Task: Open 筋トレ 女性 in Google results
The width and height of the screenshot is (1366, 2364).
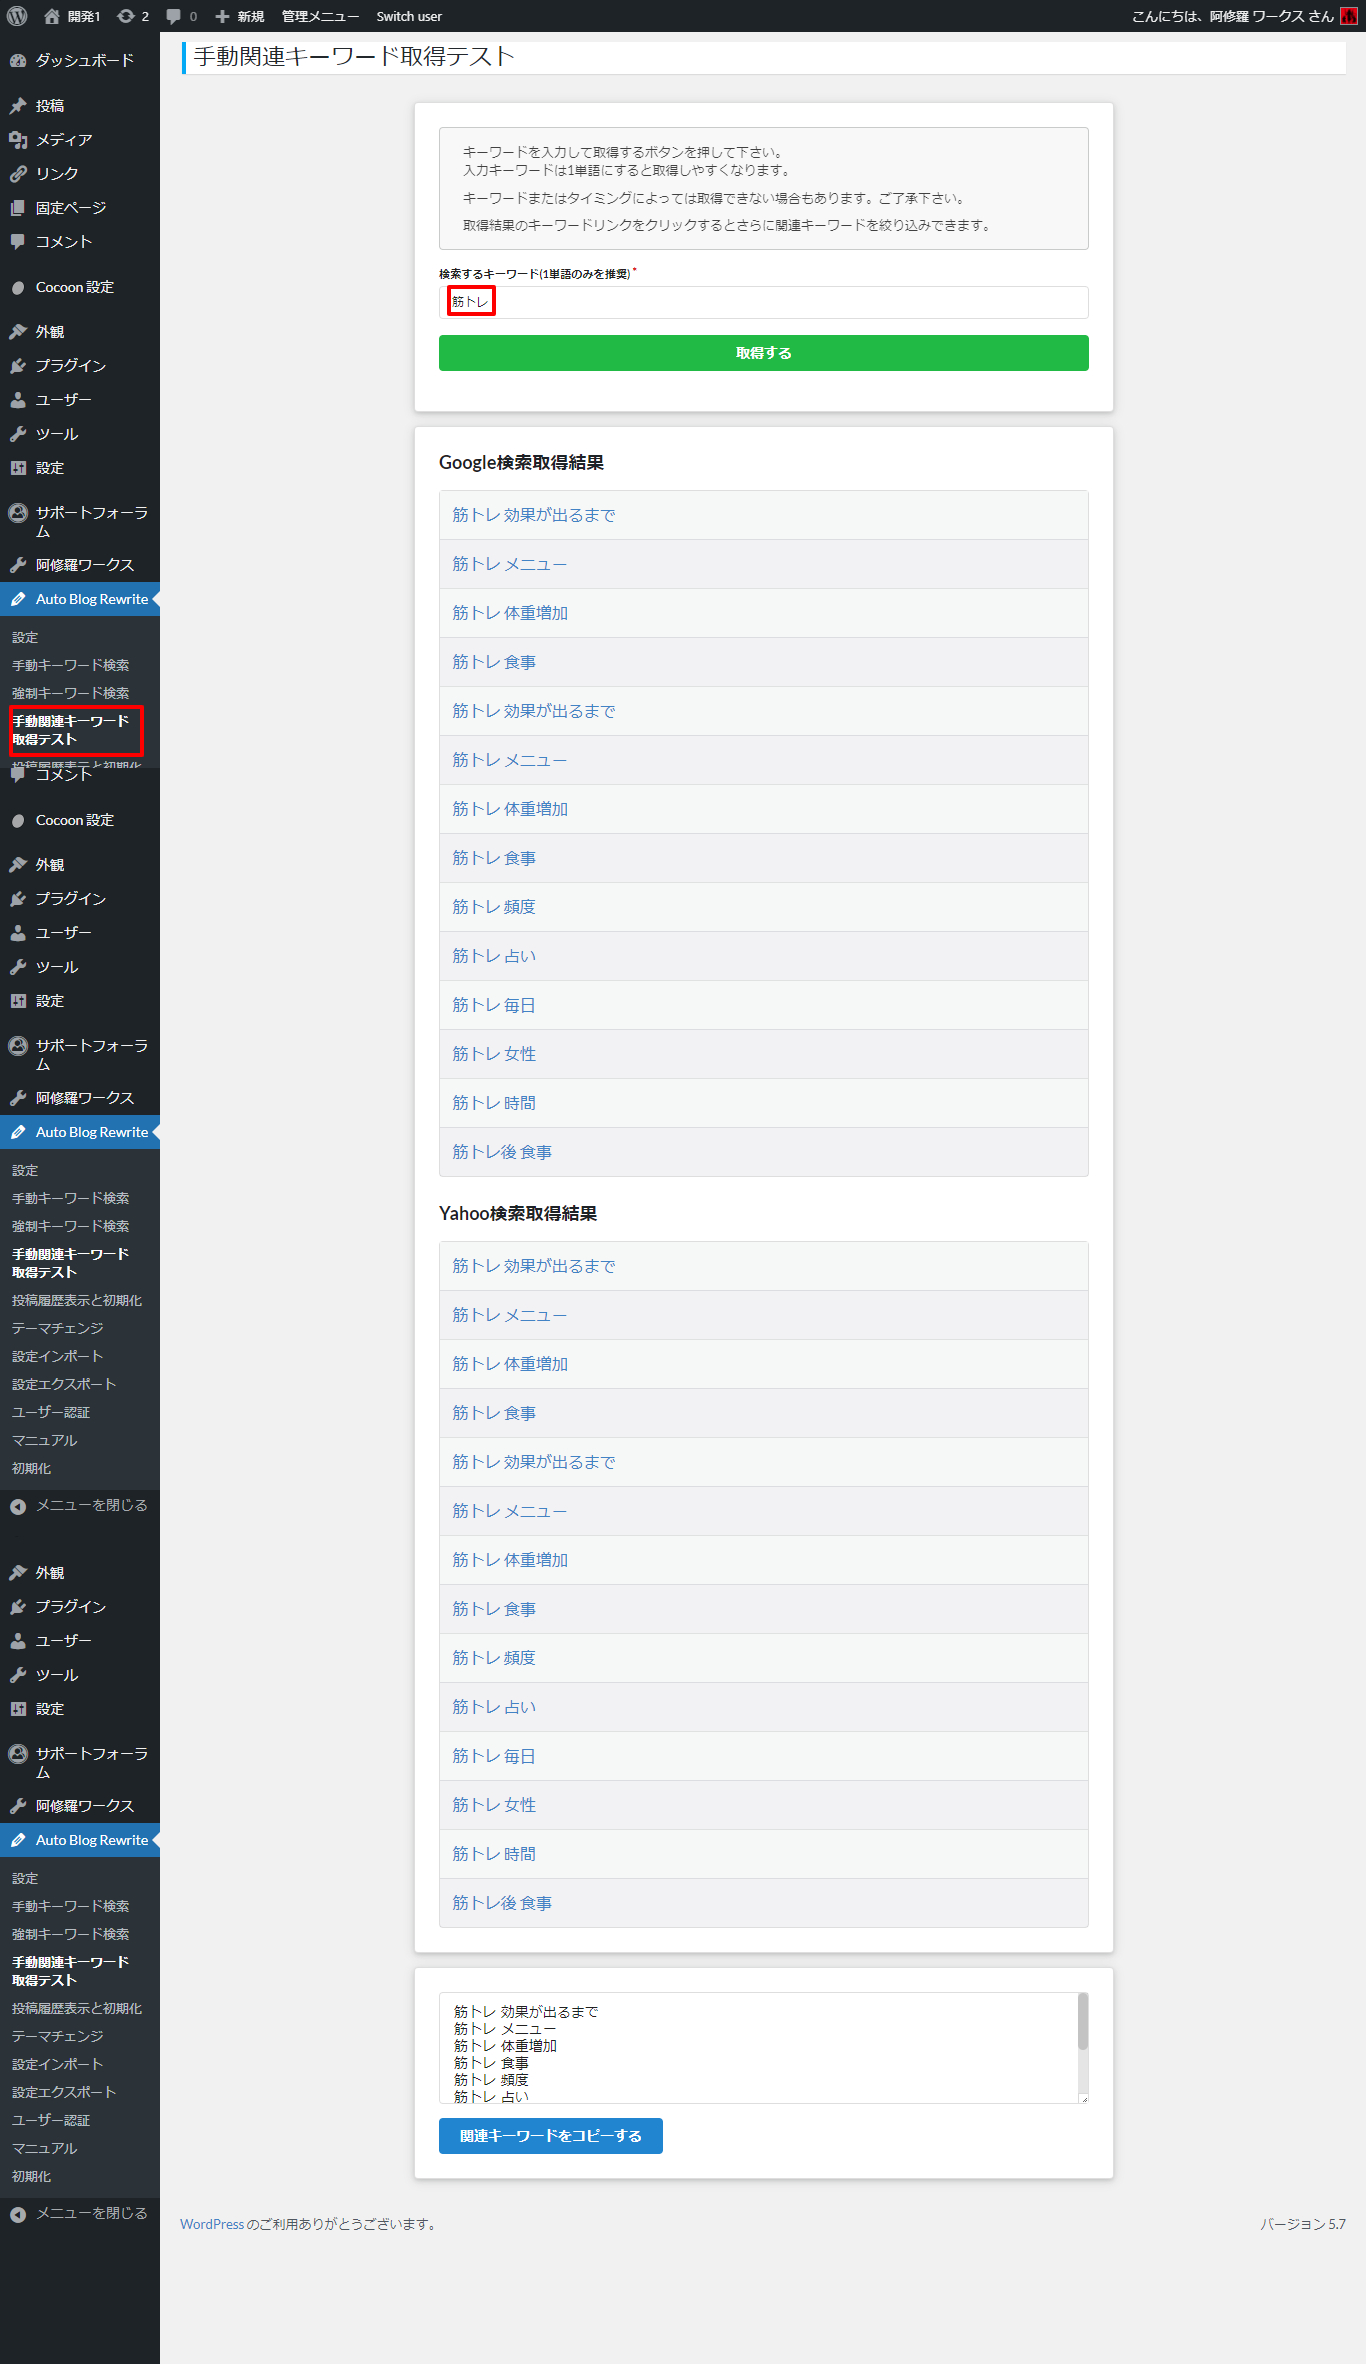Action: [494, 1054]
